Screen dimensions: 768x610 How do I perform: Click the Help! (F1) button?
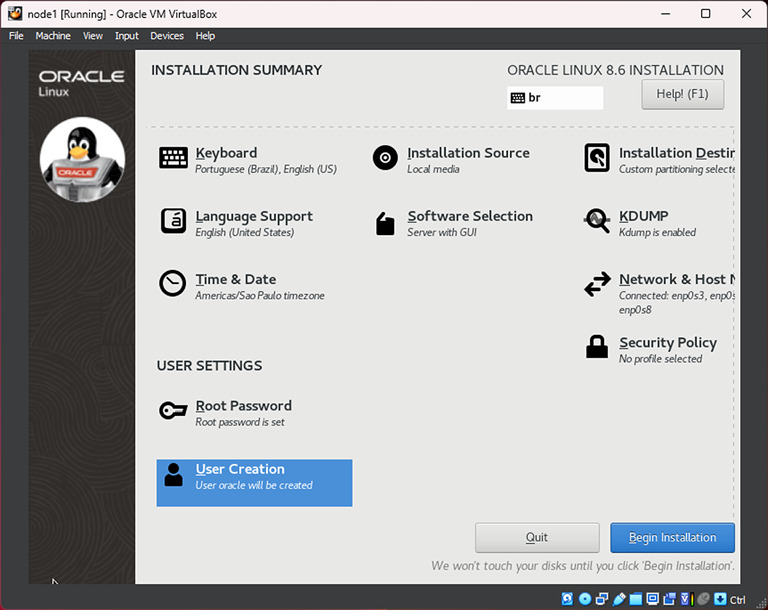pyautogui.click(x=682, y=94)
